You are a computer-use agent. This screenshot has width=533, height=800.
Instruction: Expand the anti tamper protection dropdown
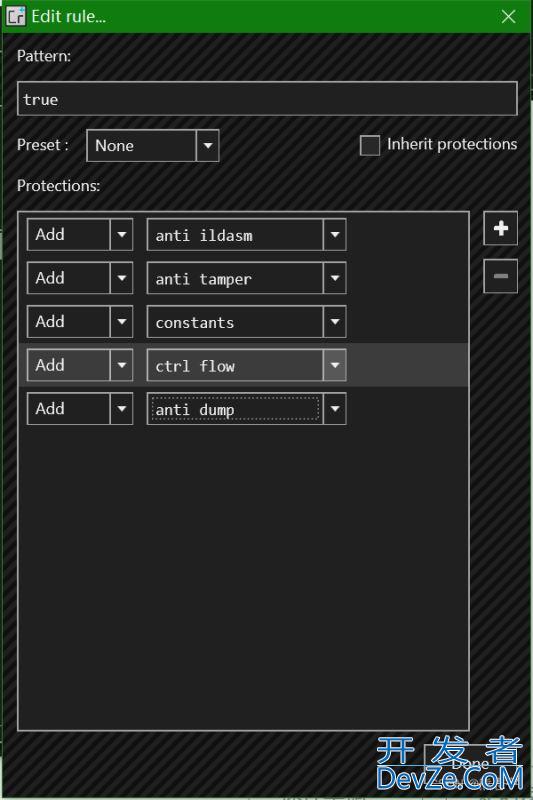tap(335, 278)
